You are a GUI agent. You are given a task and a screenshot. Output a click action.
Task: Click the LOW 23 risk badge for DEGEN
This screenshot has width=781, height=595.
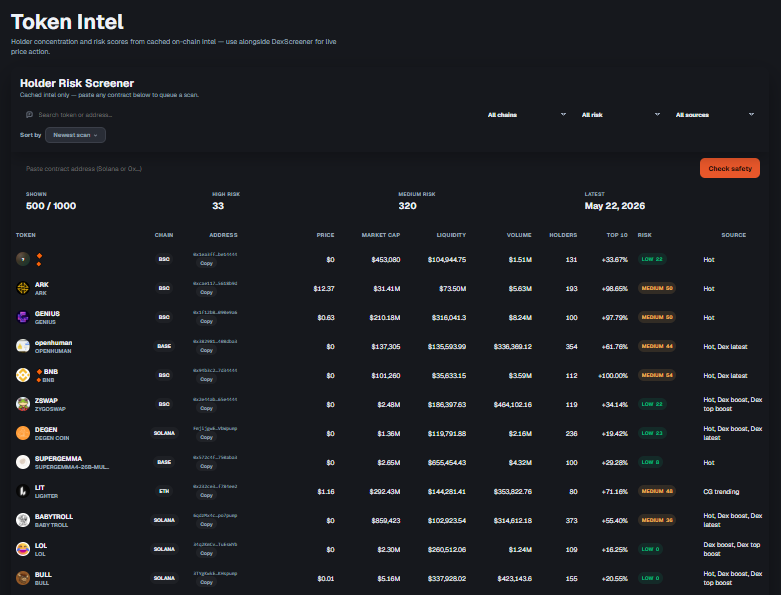pos(652,433)
